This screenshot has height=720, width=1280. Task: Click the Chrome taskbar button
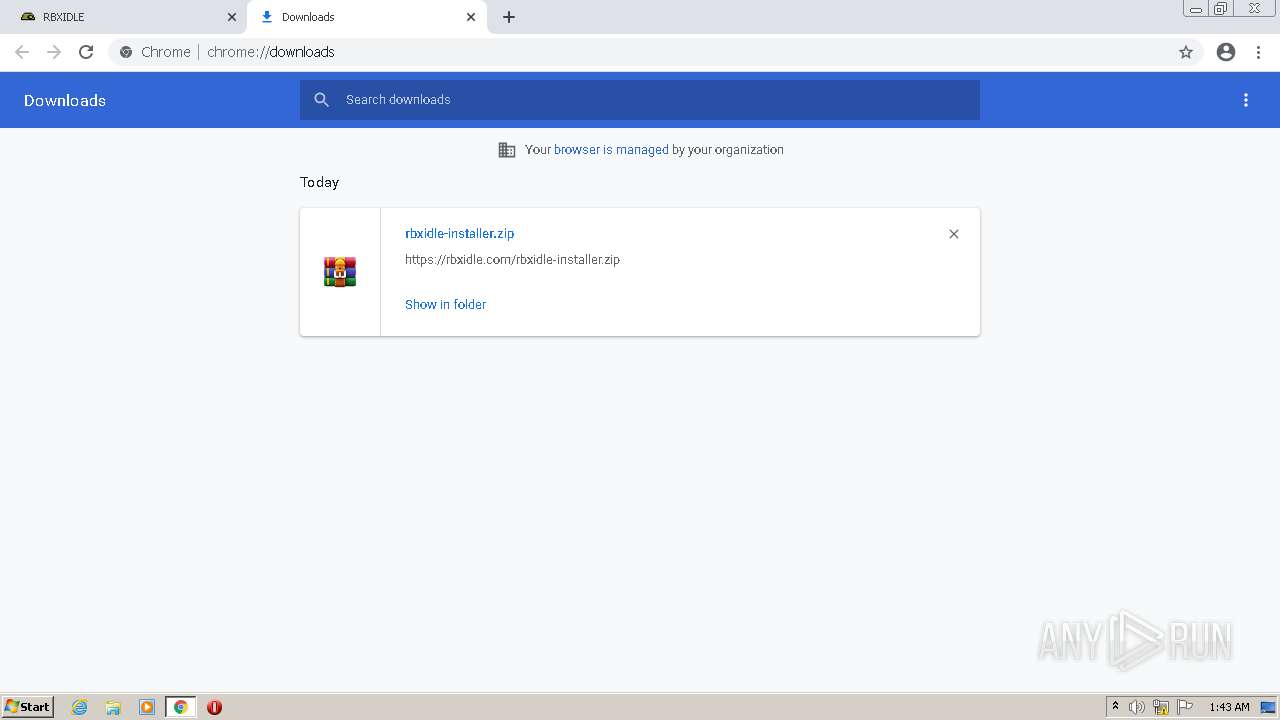[180, 707]
